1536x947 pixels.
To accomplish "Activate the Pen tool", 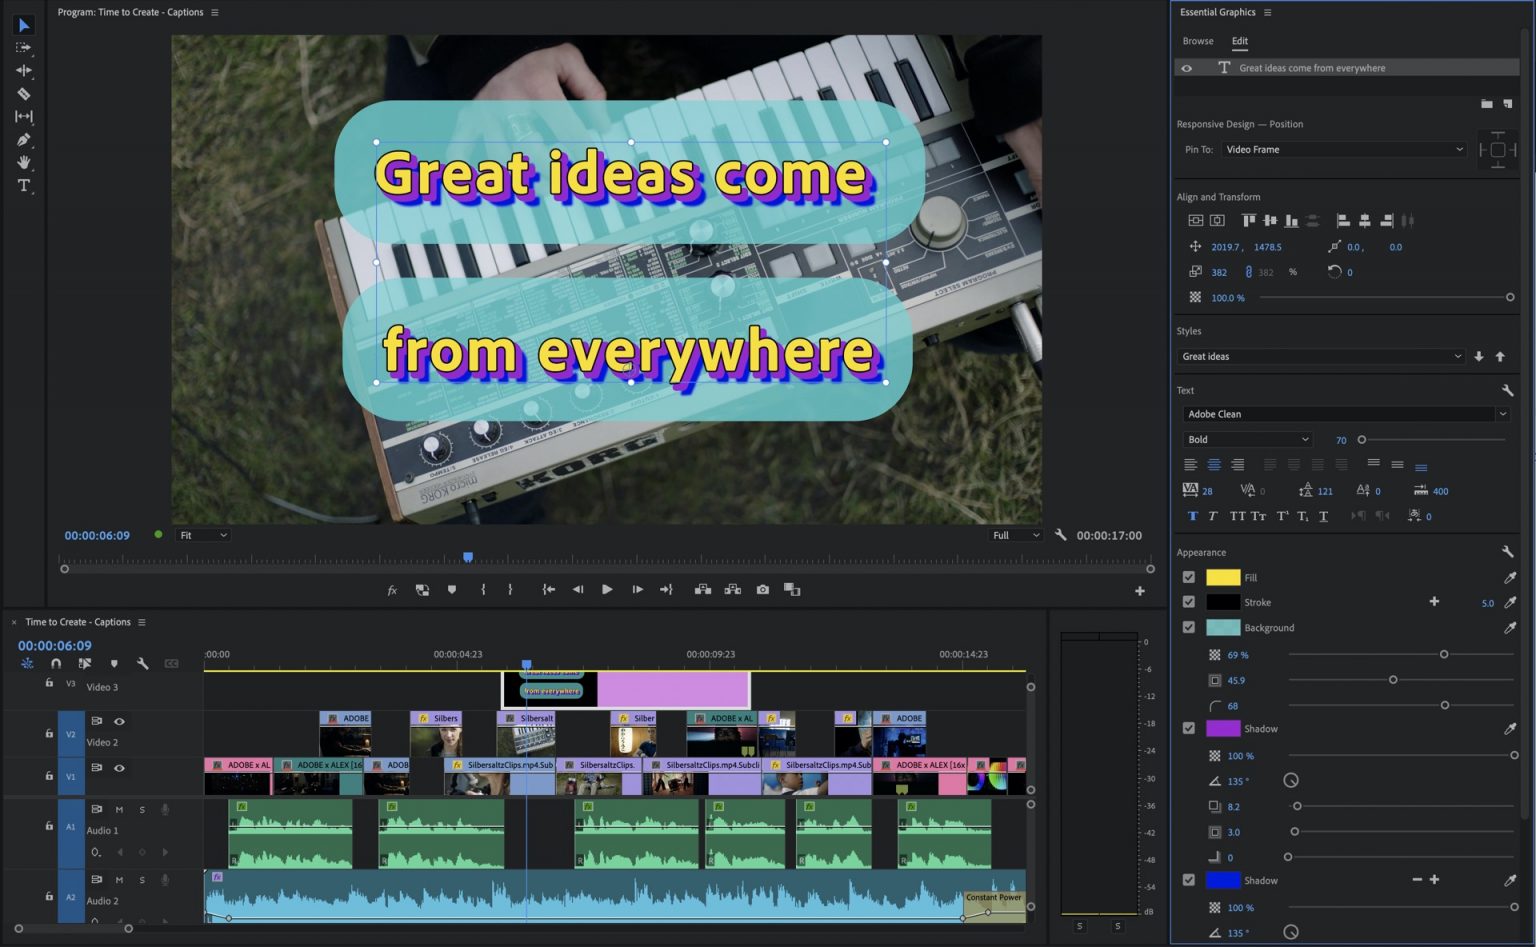I will point(24,140).
